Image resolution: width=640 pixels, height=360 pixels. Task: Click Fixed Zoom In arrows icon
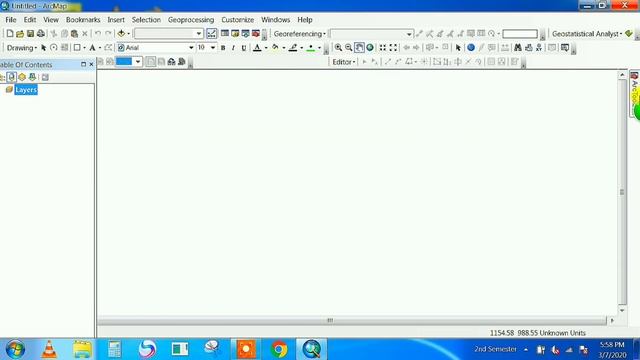(x=382, y=48)
